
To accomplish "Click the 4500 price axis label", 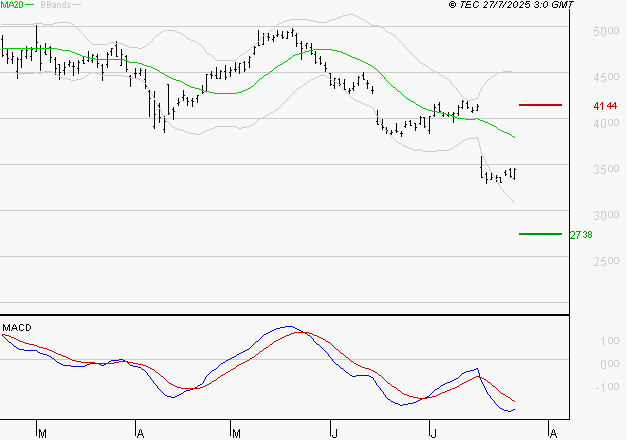I will (606, 78).
